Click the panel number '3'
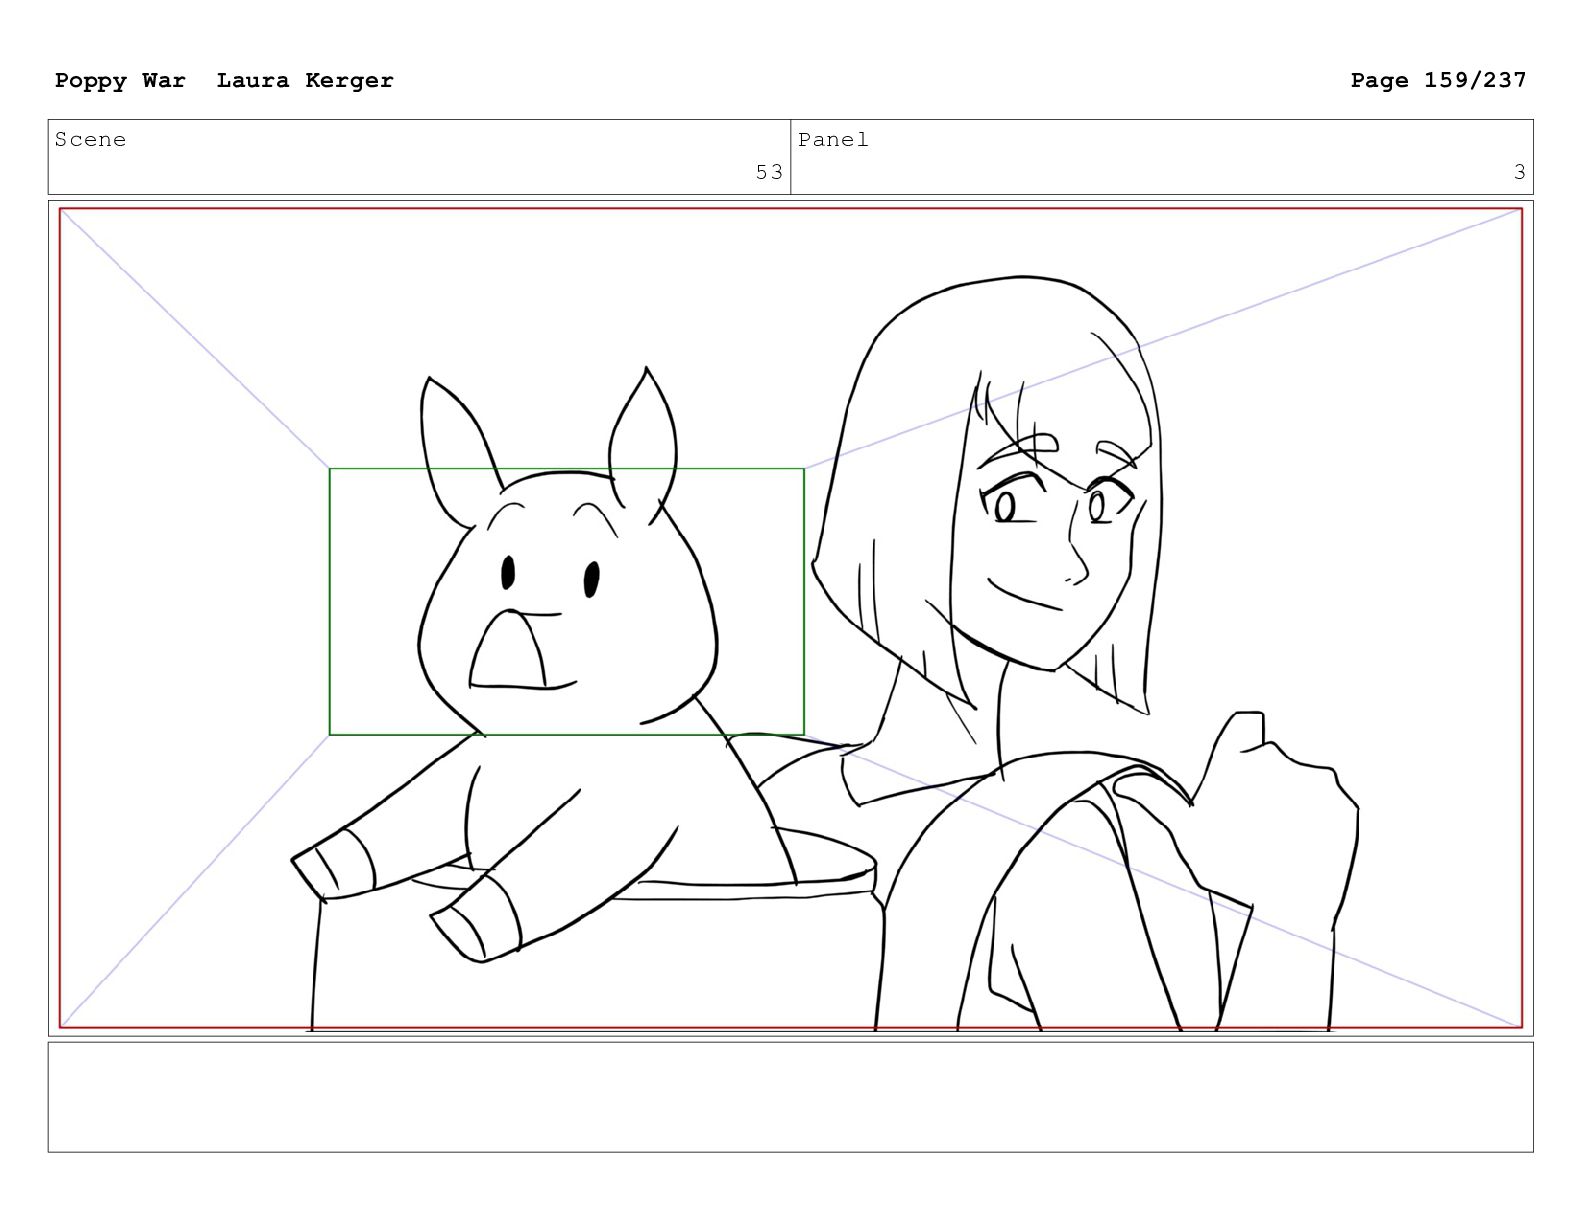The height and width of the screenshot is (1224, 1584). click(1519, 173)
